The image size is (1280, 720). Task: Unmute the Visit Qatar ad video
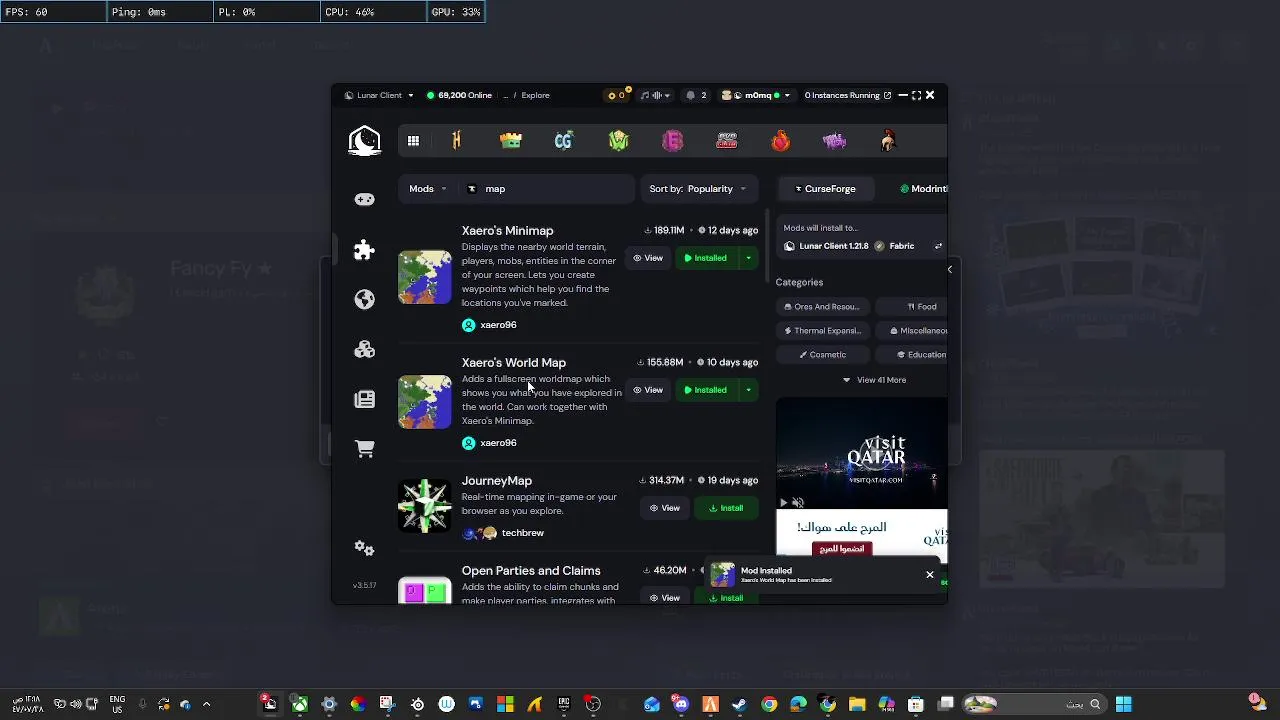(x=798, y=502)
